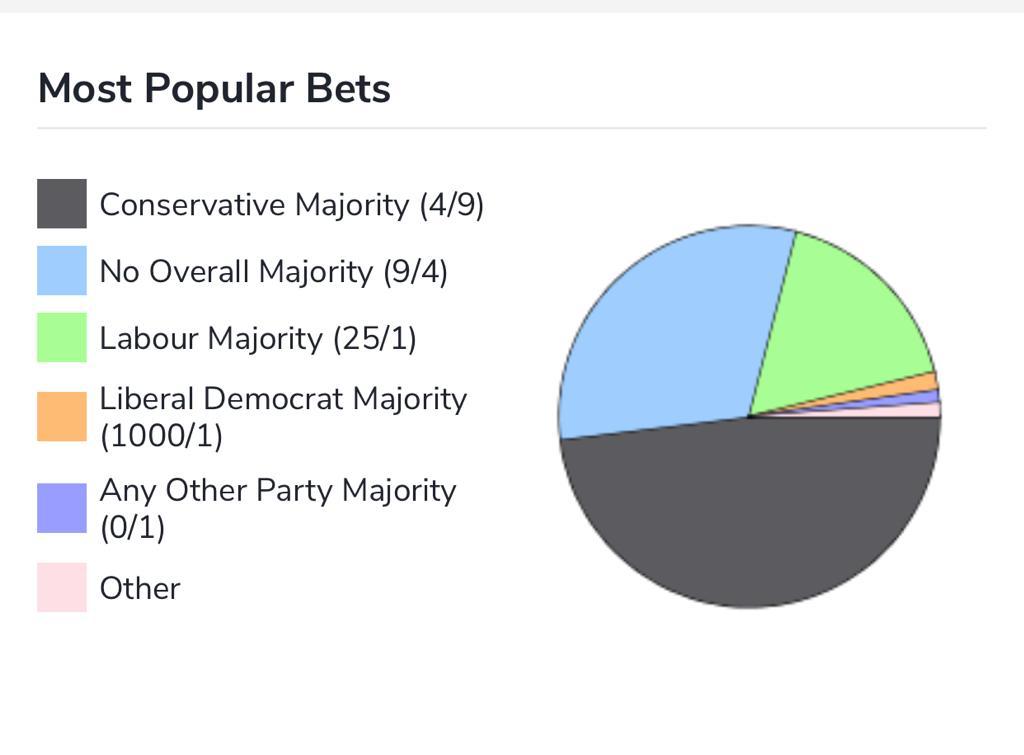Select the Liberal Democrat Majority (1000/1) label
This screenshot has width=1024, height=755.
(283, 417)
